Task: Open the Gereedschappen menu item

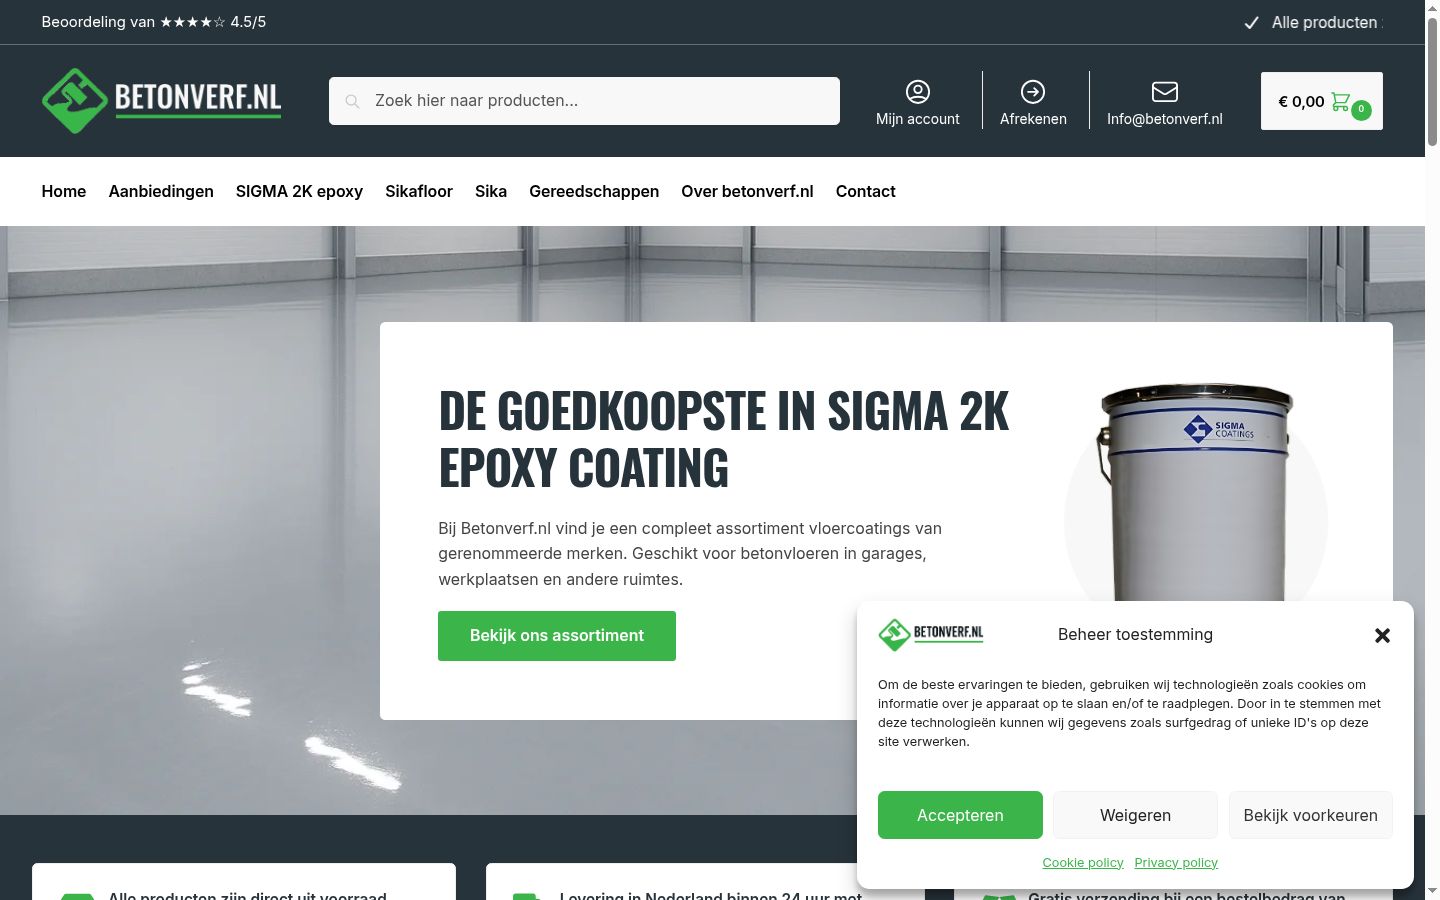Action: 594,191
